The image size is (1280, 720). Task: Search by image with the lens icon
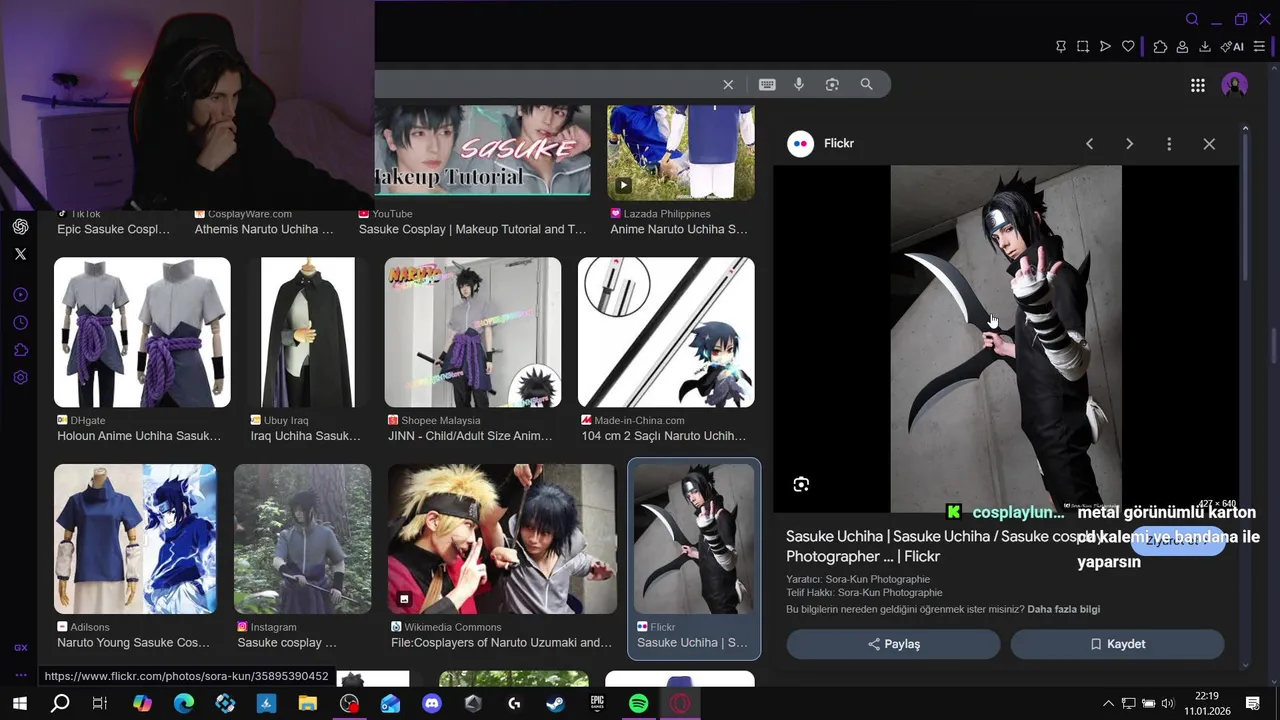(832, 85)
